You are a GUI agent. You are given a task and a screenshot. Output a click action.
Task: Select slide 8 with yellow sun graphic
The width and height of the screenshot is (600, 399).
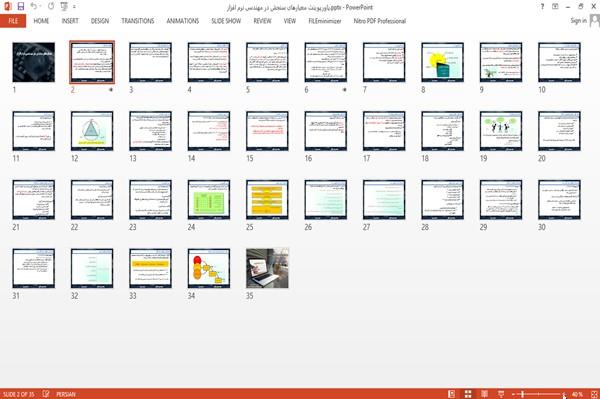[442, 62]
